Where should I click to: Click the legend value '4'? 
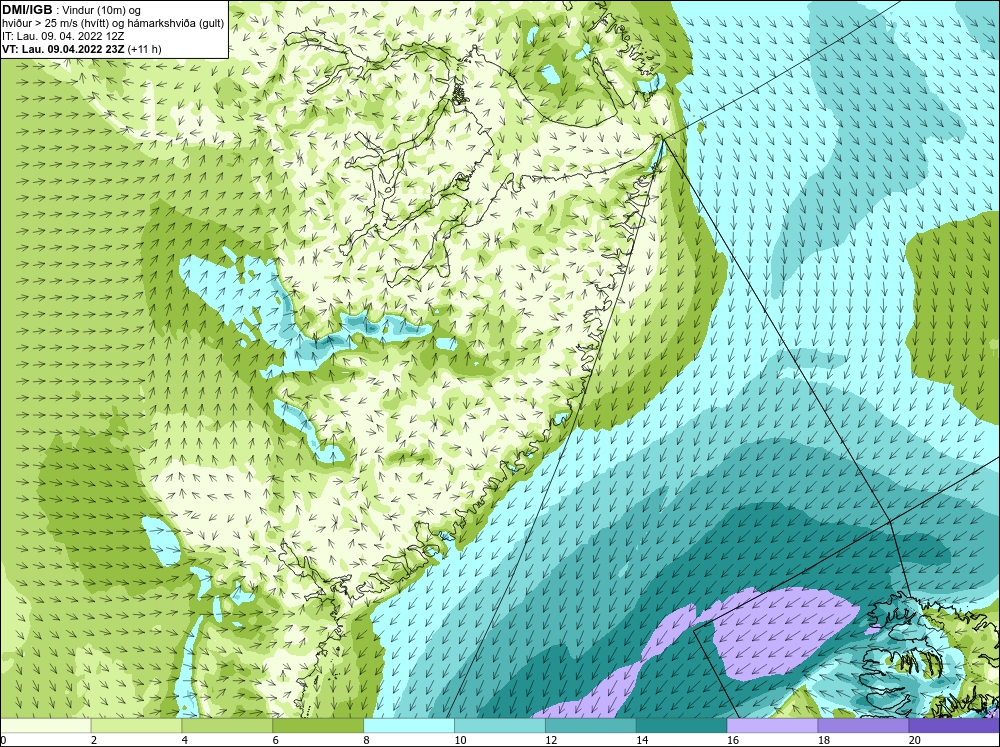[185, 740]
